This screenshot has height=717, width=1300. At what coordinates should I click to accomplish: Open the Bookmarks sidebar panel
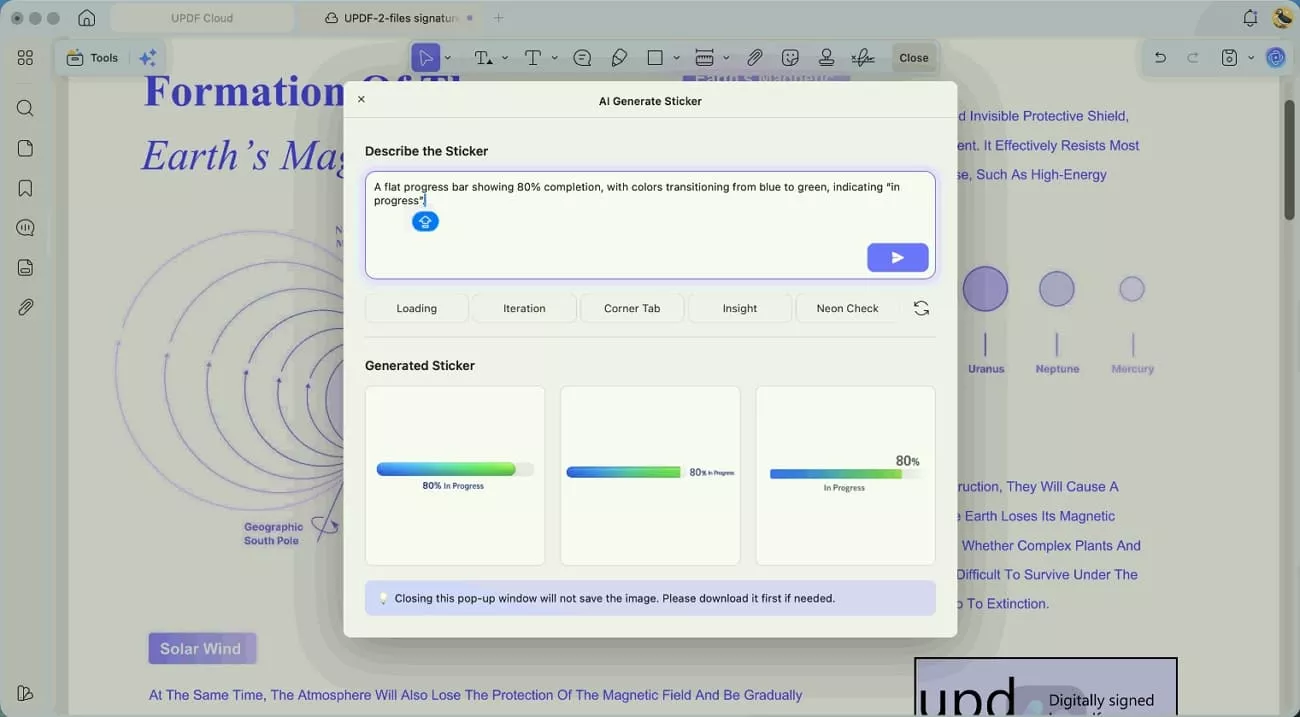click(25, 187)
